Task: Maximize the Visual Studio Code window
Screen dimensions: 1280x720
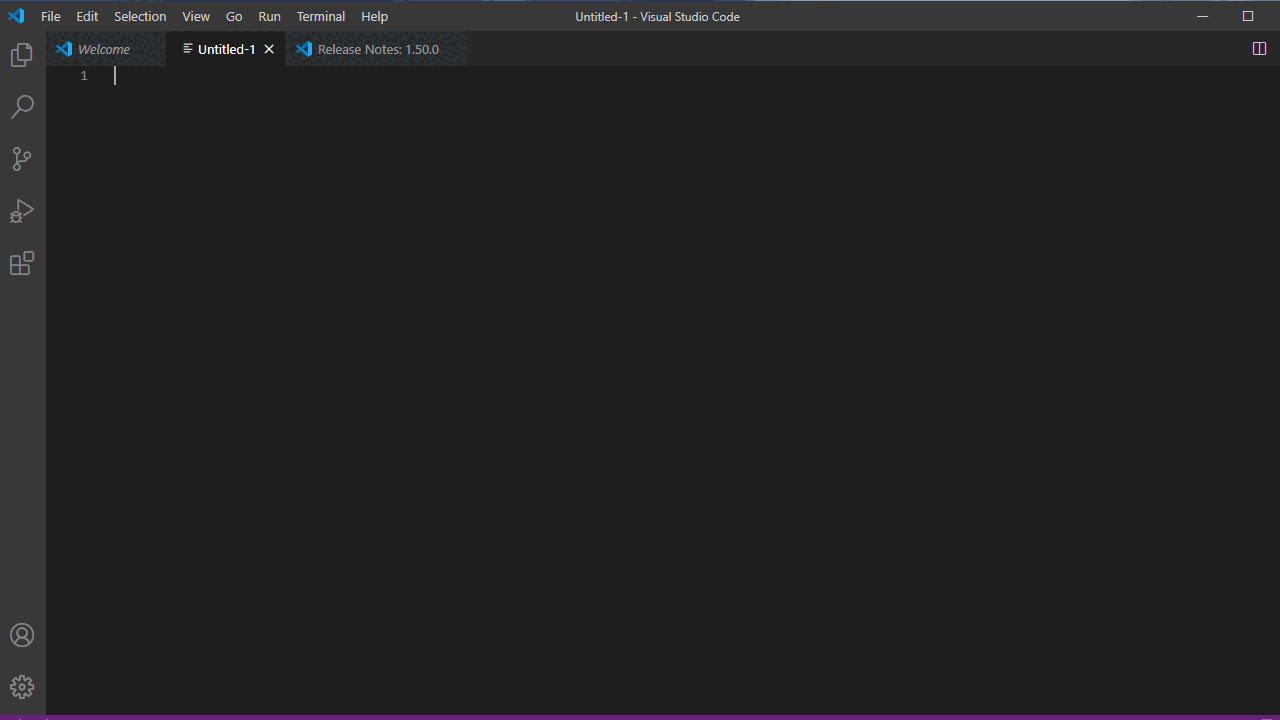Action: (1248, 16)
